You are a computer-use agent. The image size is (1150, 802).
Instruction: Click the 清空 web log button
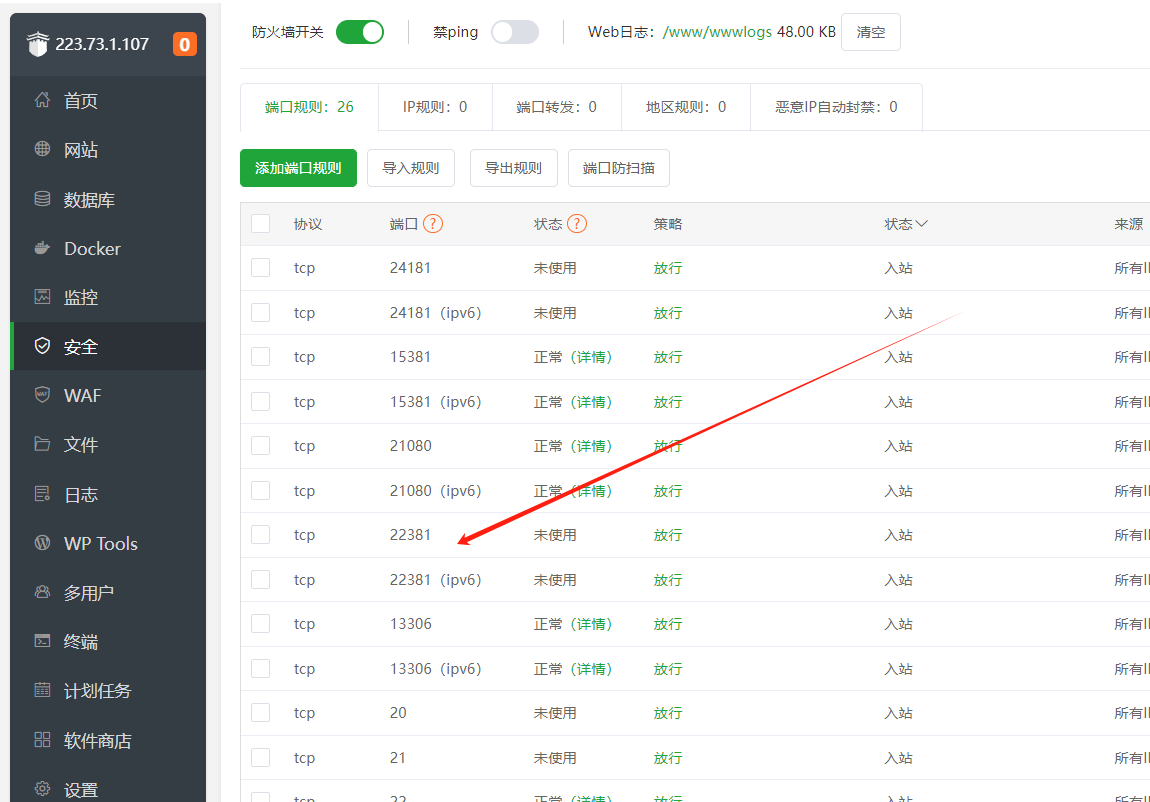[871, 32]
